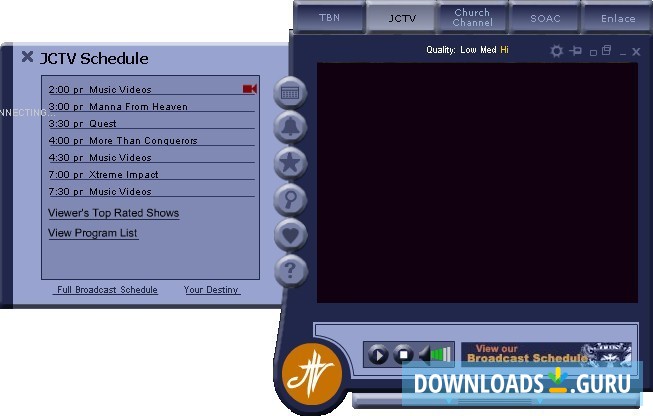Open the View Program List link

click(92, 233)
